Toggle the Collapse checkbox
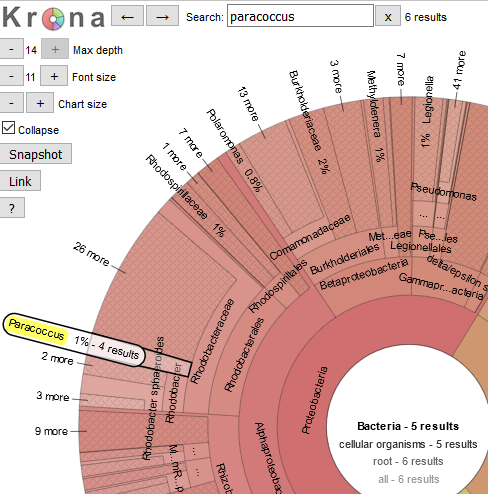 8,128
